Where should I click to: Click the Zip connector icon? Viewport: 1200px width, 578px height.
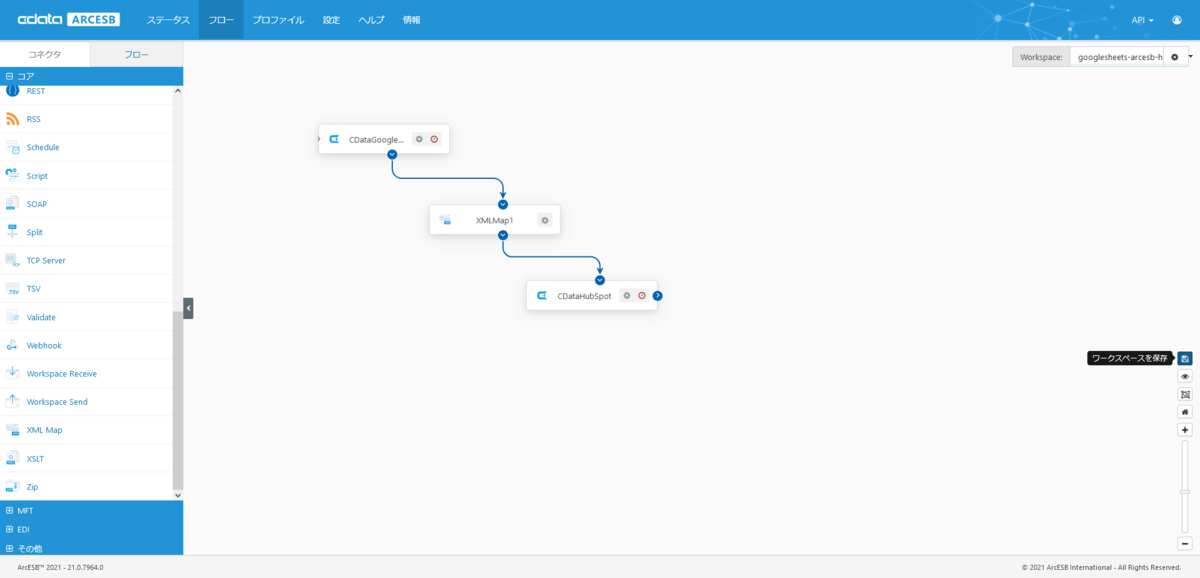coord(13,486)
